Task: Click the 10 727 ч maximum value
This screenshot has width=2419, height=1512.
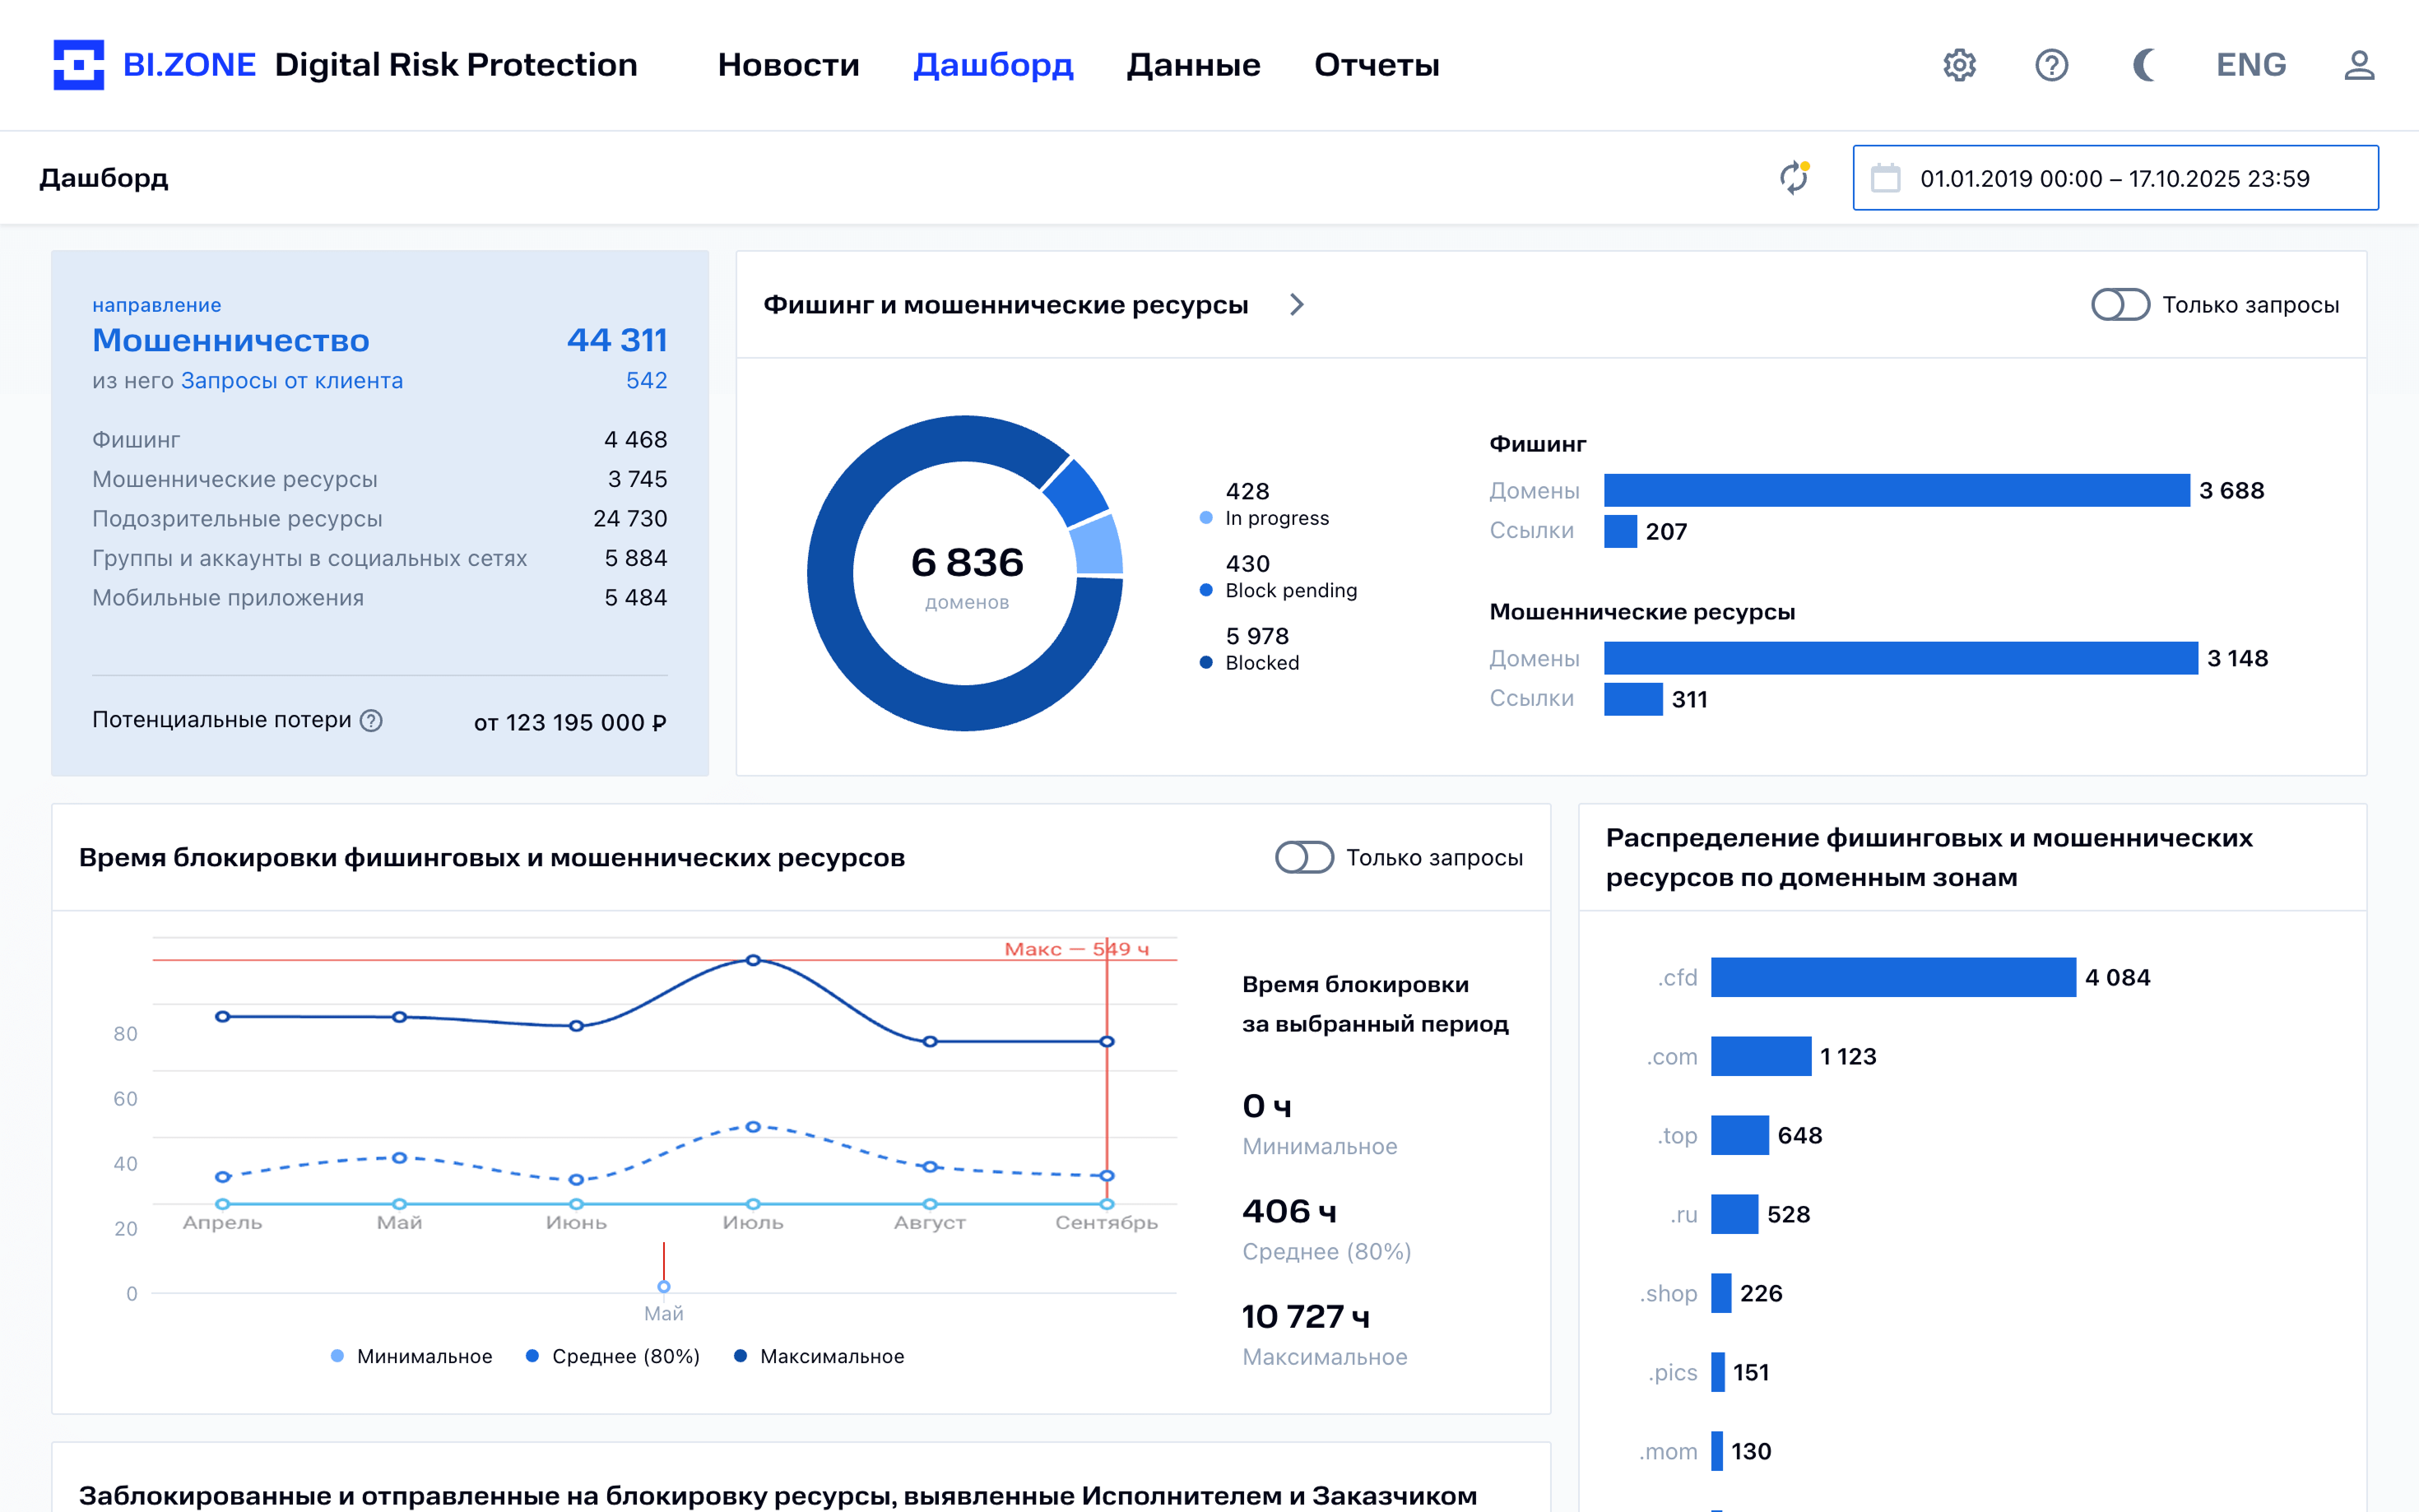Action: click(x=1305, y=1316)
